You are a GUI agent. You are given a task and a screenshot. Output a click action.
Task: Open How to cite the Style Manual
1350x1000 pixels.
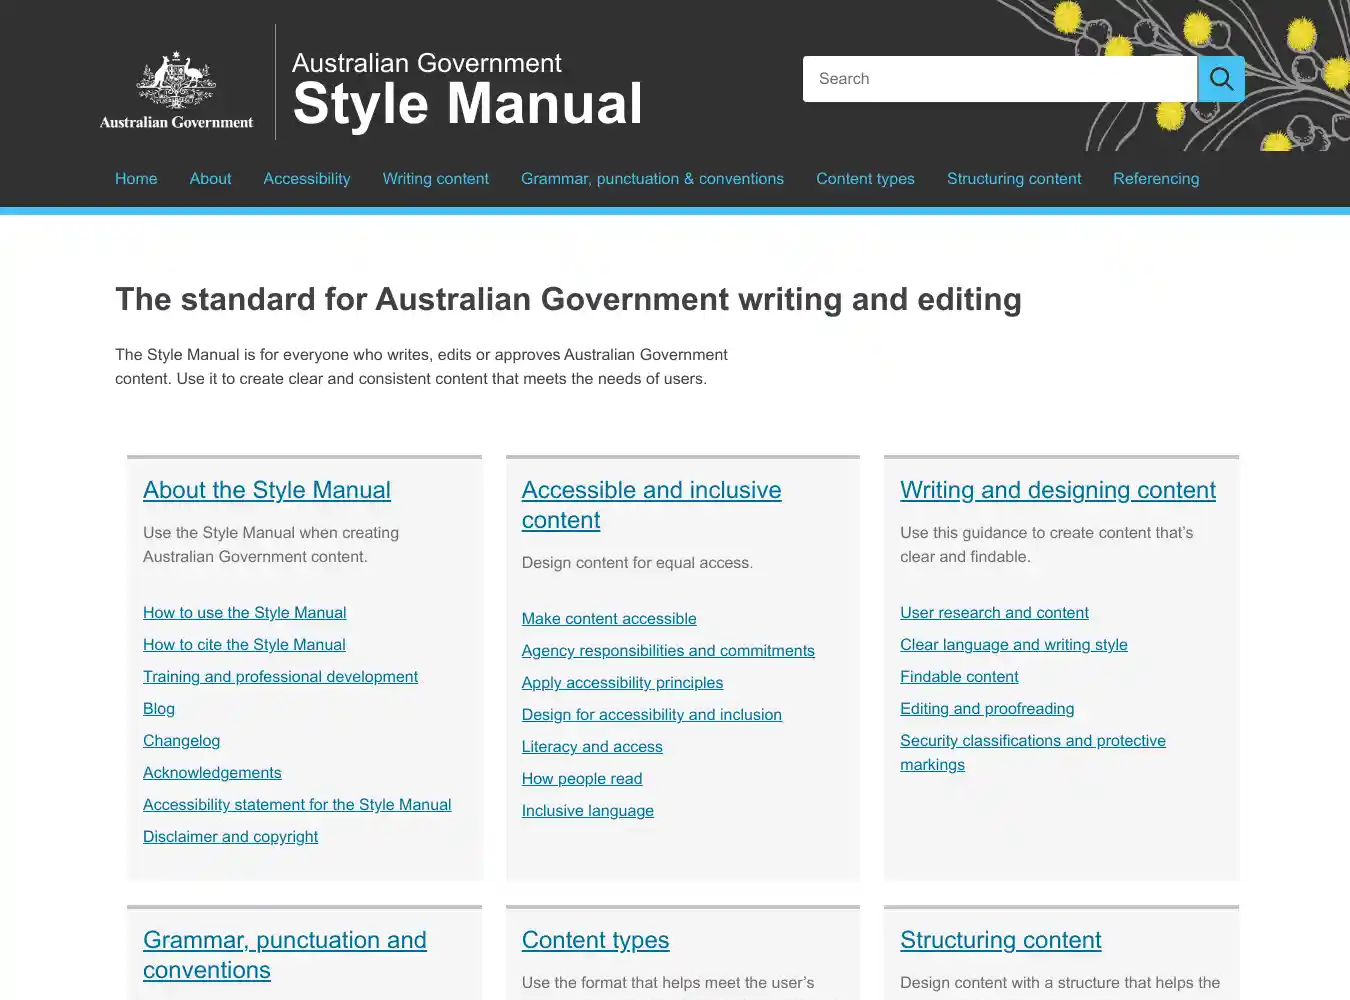coord(244,645)
